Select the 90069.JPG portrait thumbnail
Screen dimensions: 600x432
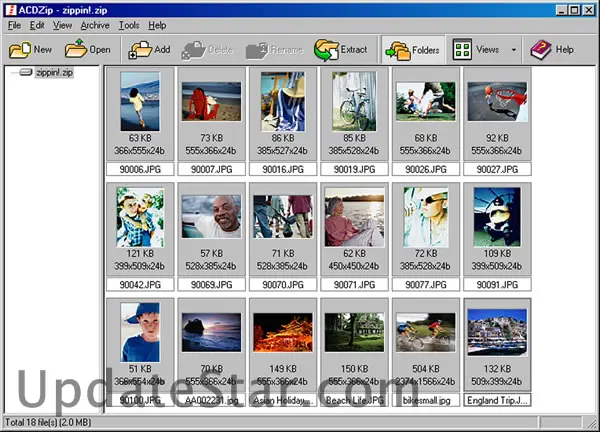coord(211,217)
